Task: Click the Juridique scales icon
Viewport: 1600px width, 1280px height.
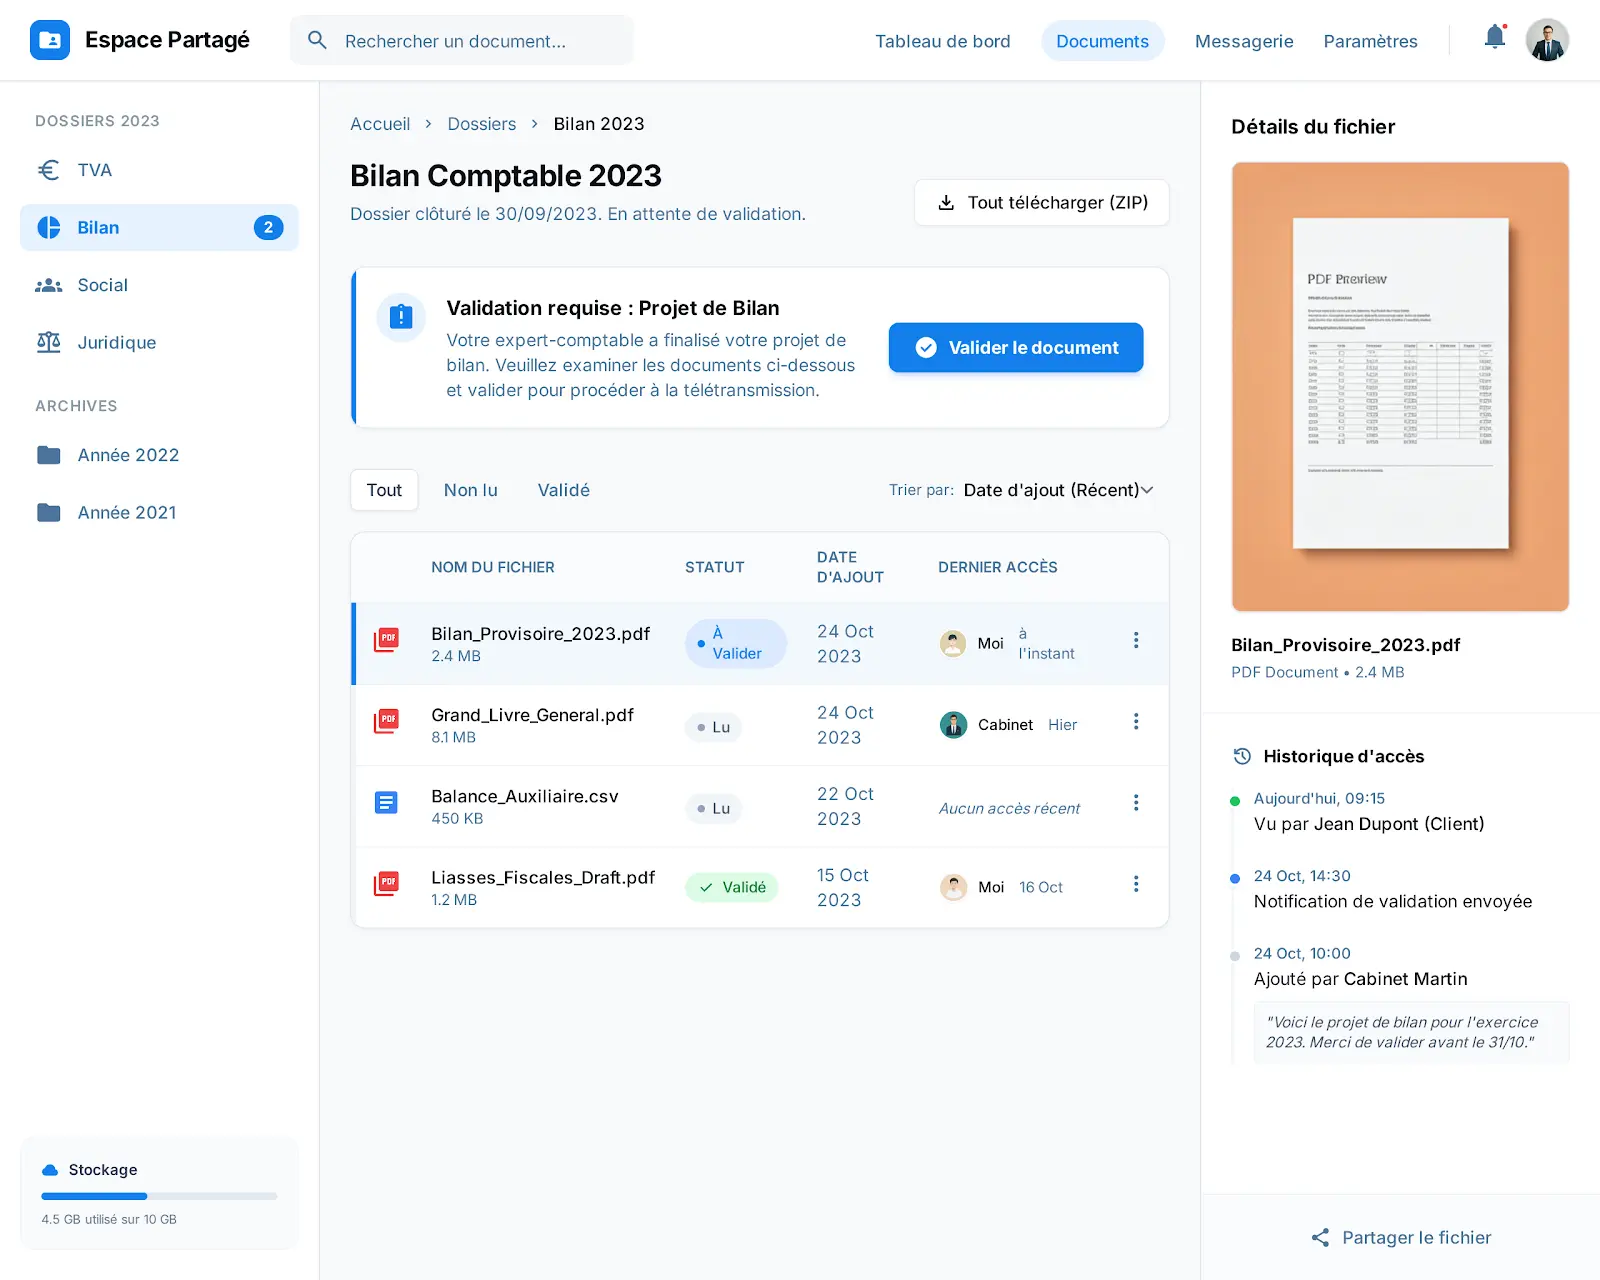Action: (48, 342)
